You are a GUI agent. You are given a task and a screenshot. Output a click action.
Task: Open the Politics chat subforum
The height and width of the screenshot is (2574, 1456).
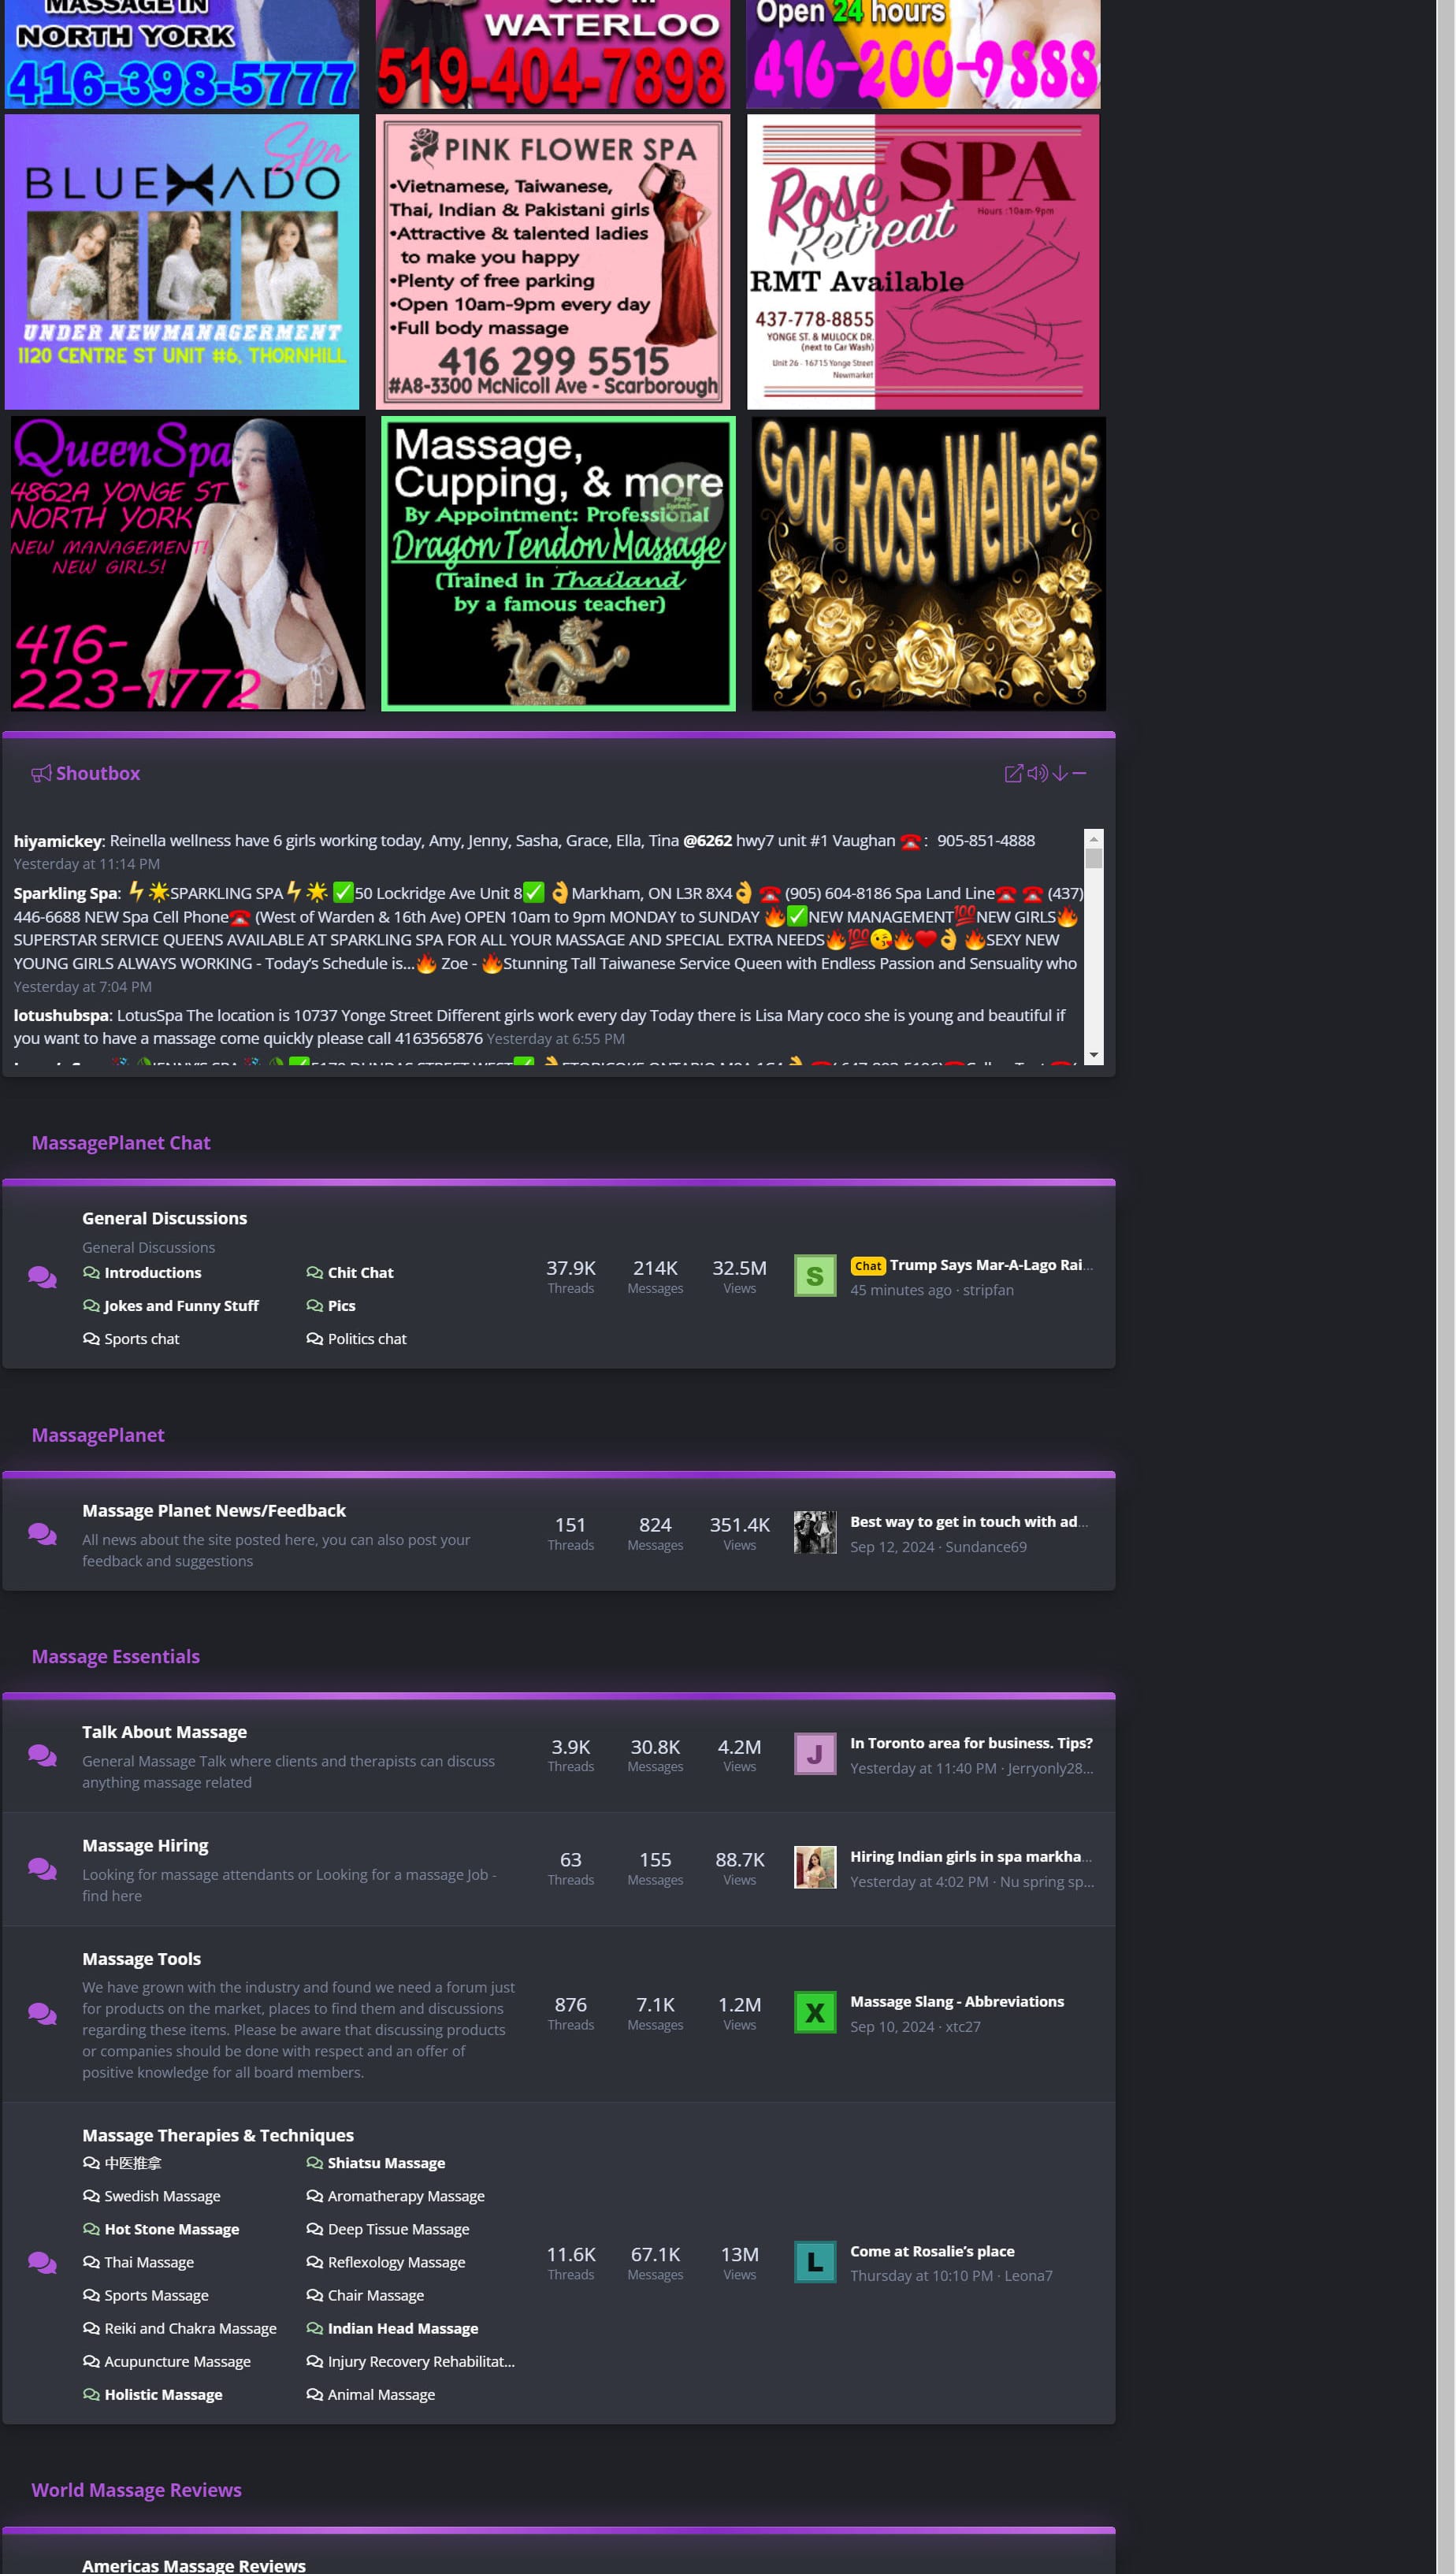pyautogui.click(x=366, y=1338)
